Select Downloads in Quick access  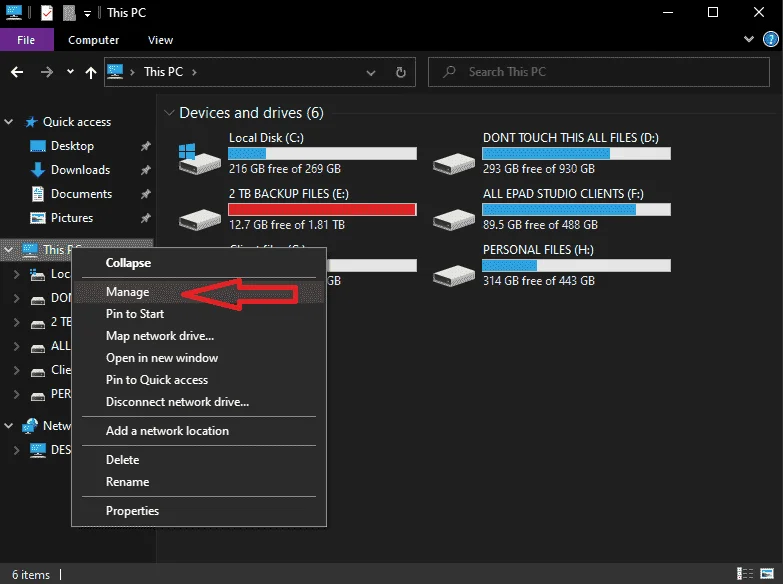pos(80,170)
